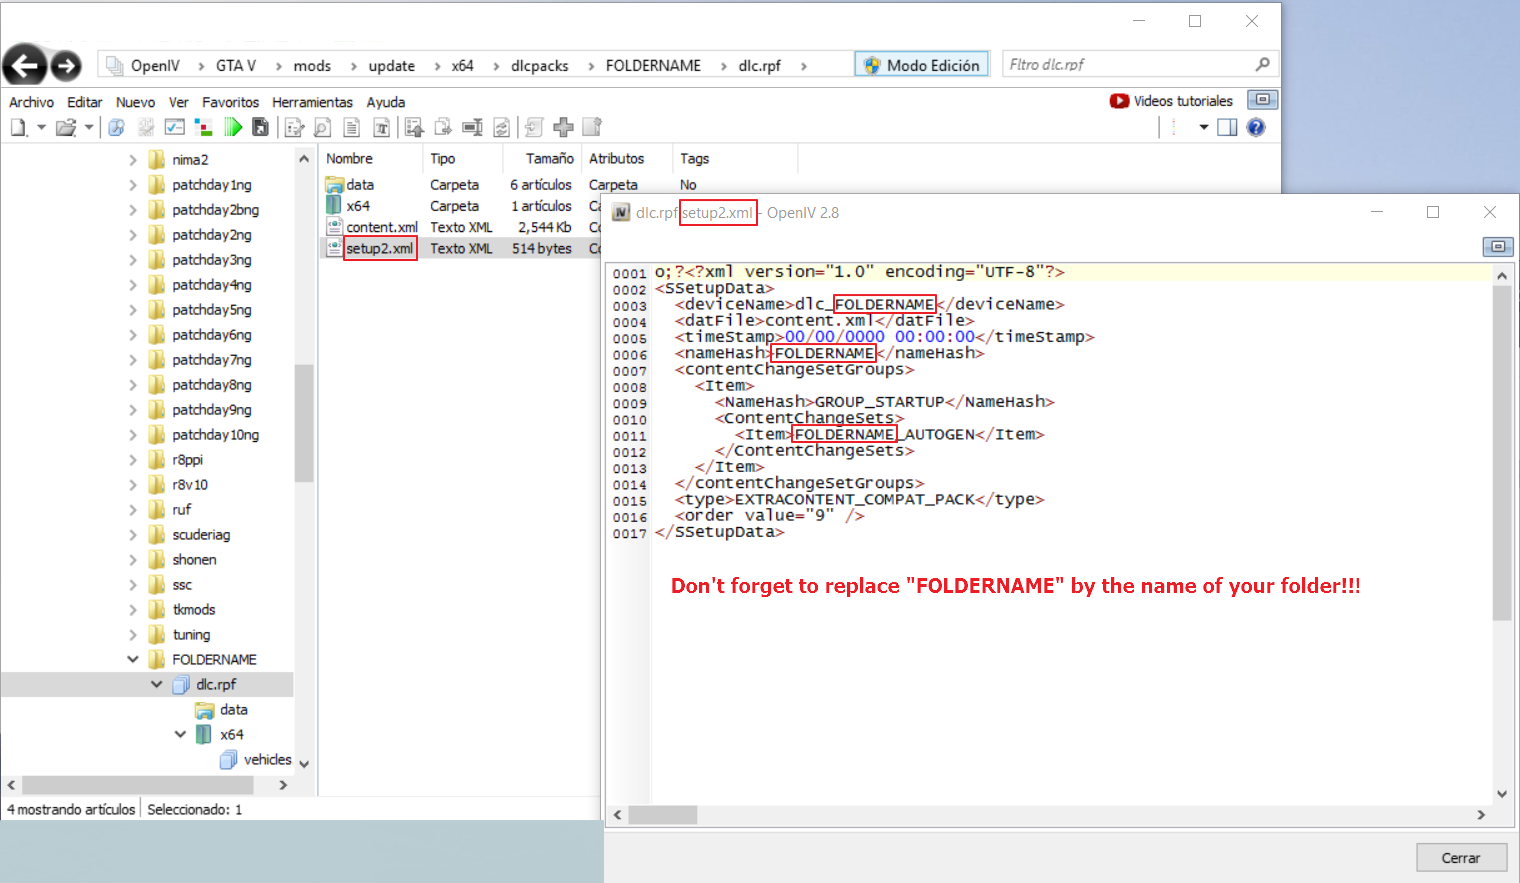Expand the tuning tree folder
The width and height of the screenshot is (1520, 883).
tap(133, 635)
